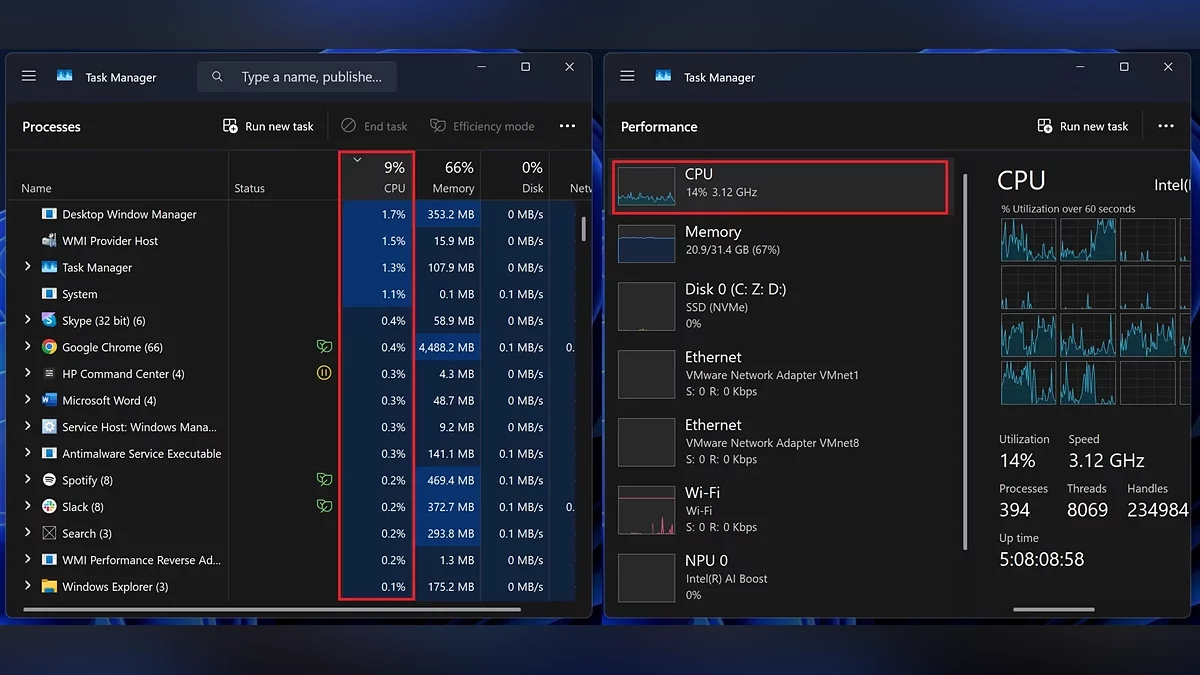Click the magnifier icon in search box
The height and width of the screenshot is (675, 1200).
click(x=217, y=77)
